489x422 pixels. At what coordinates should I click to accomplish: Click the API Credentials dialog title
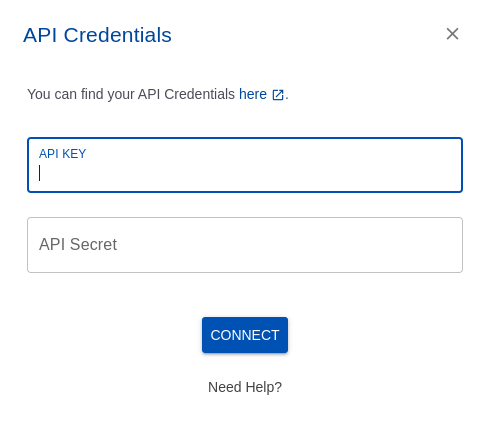coord(97,35)
